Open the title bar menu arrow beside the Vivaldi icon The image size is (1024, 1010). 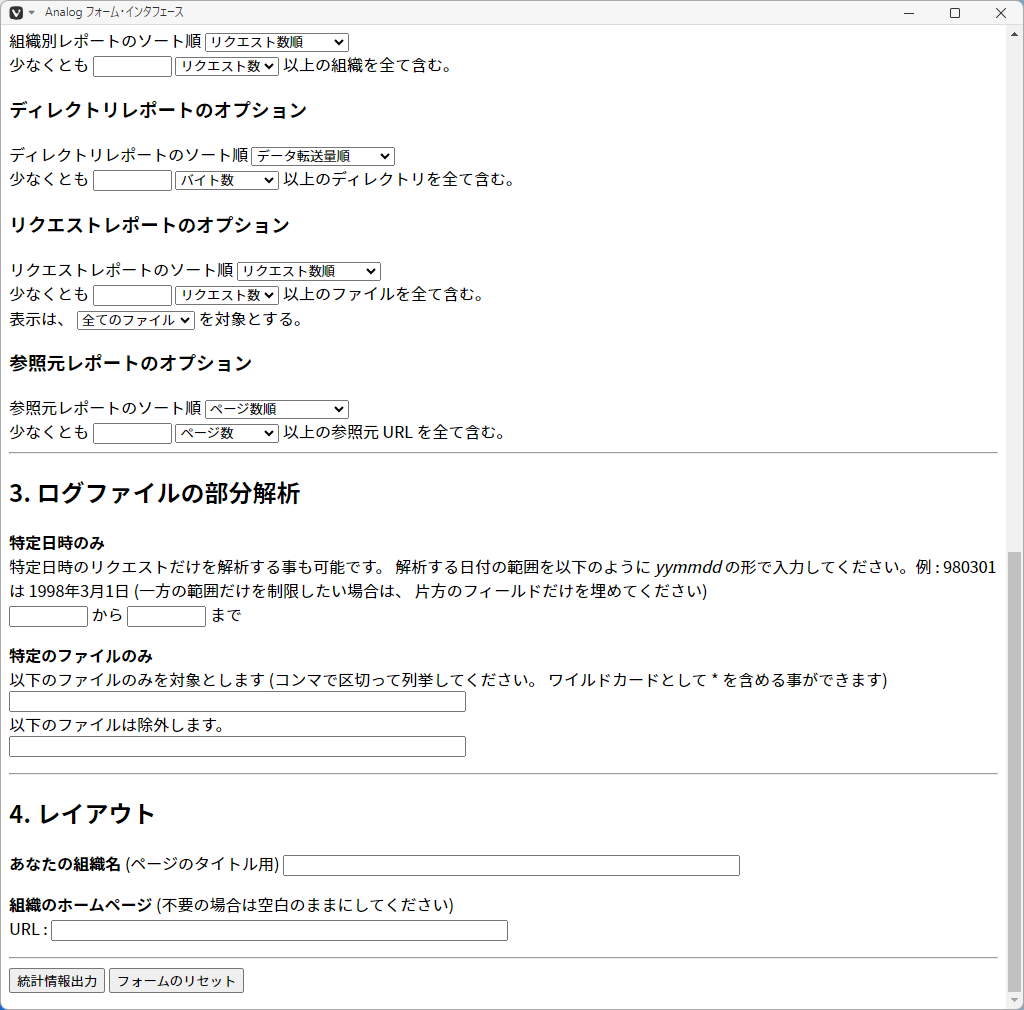(x=31, y=12)
